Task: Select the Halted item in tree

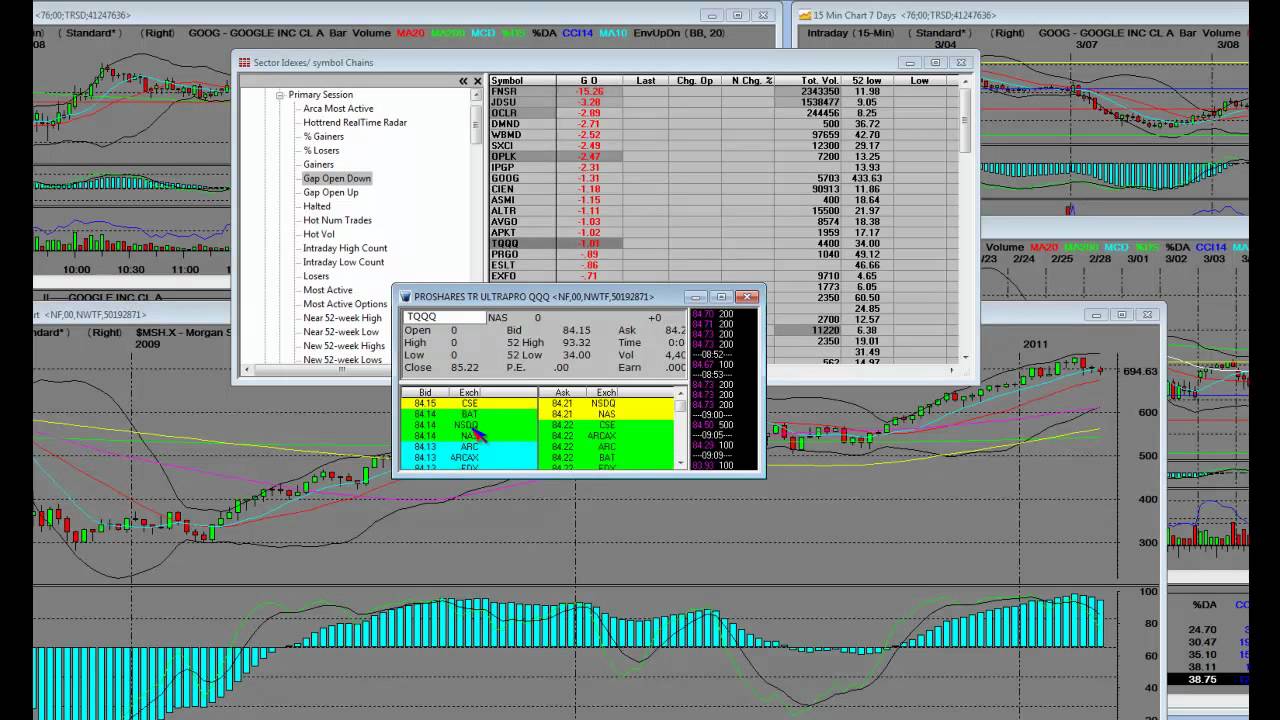Action: [316, 207]
